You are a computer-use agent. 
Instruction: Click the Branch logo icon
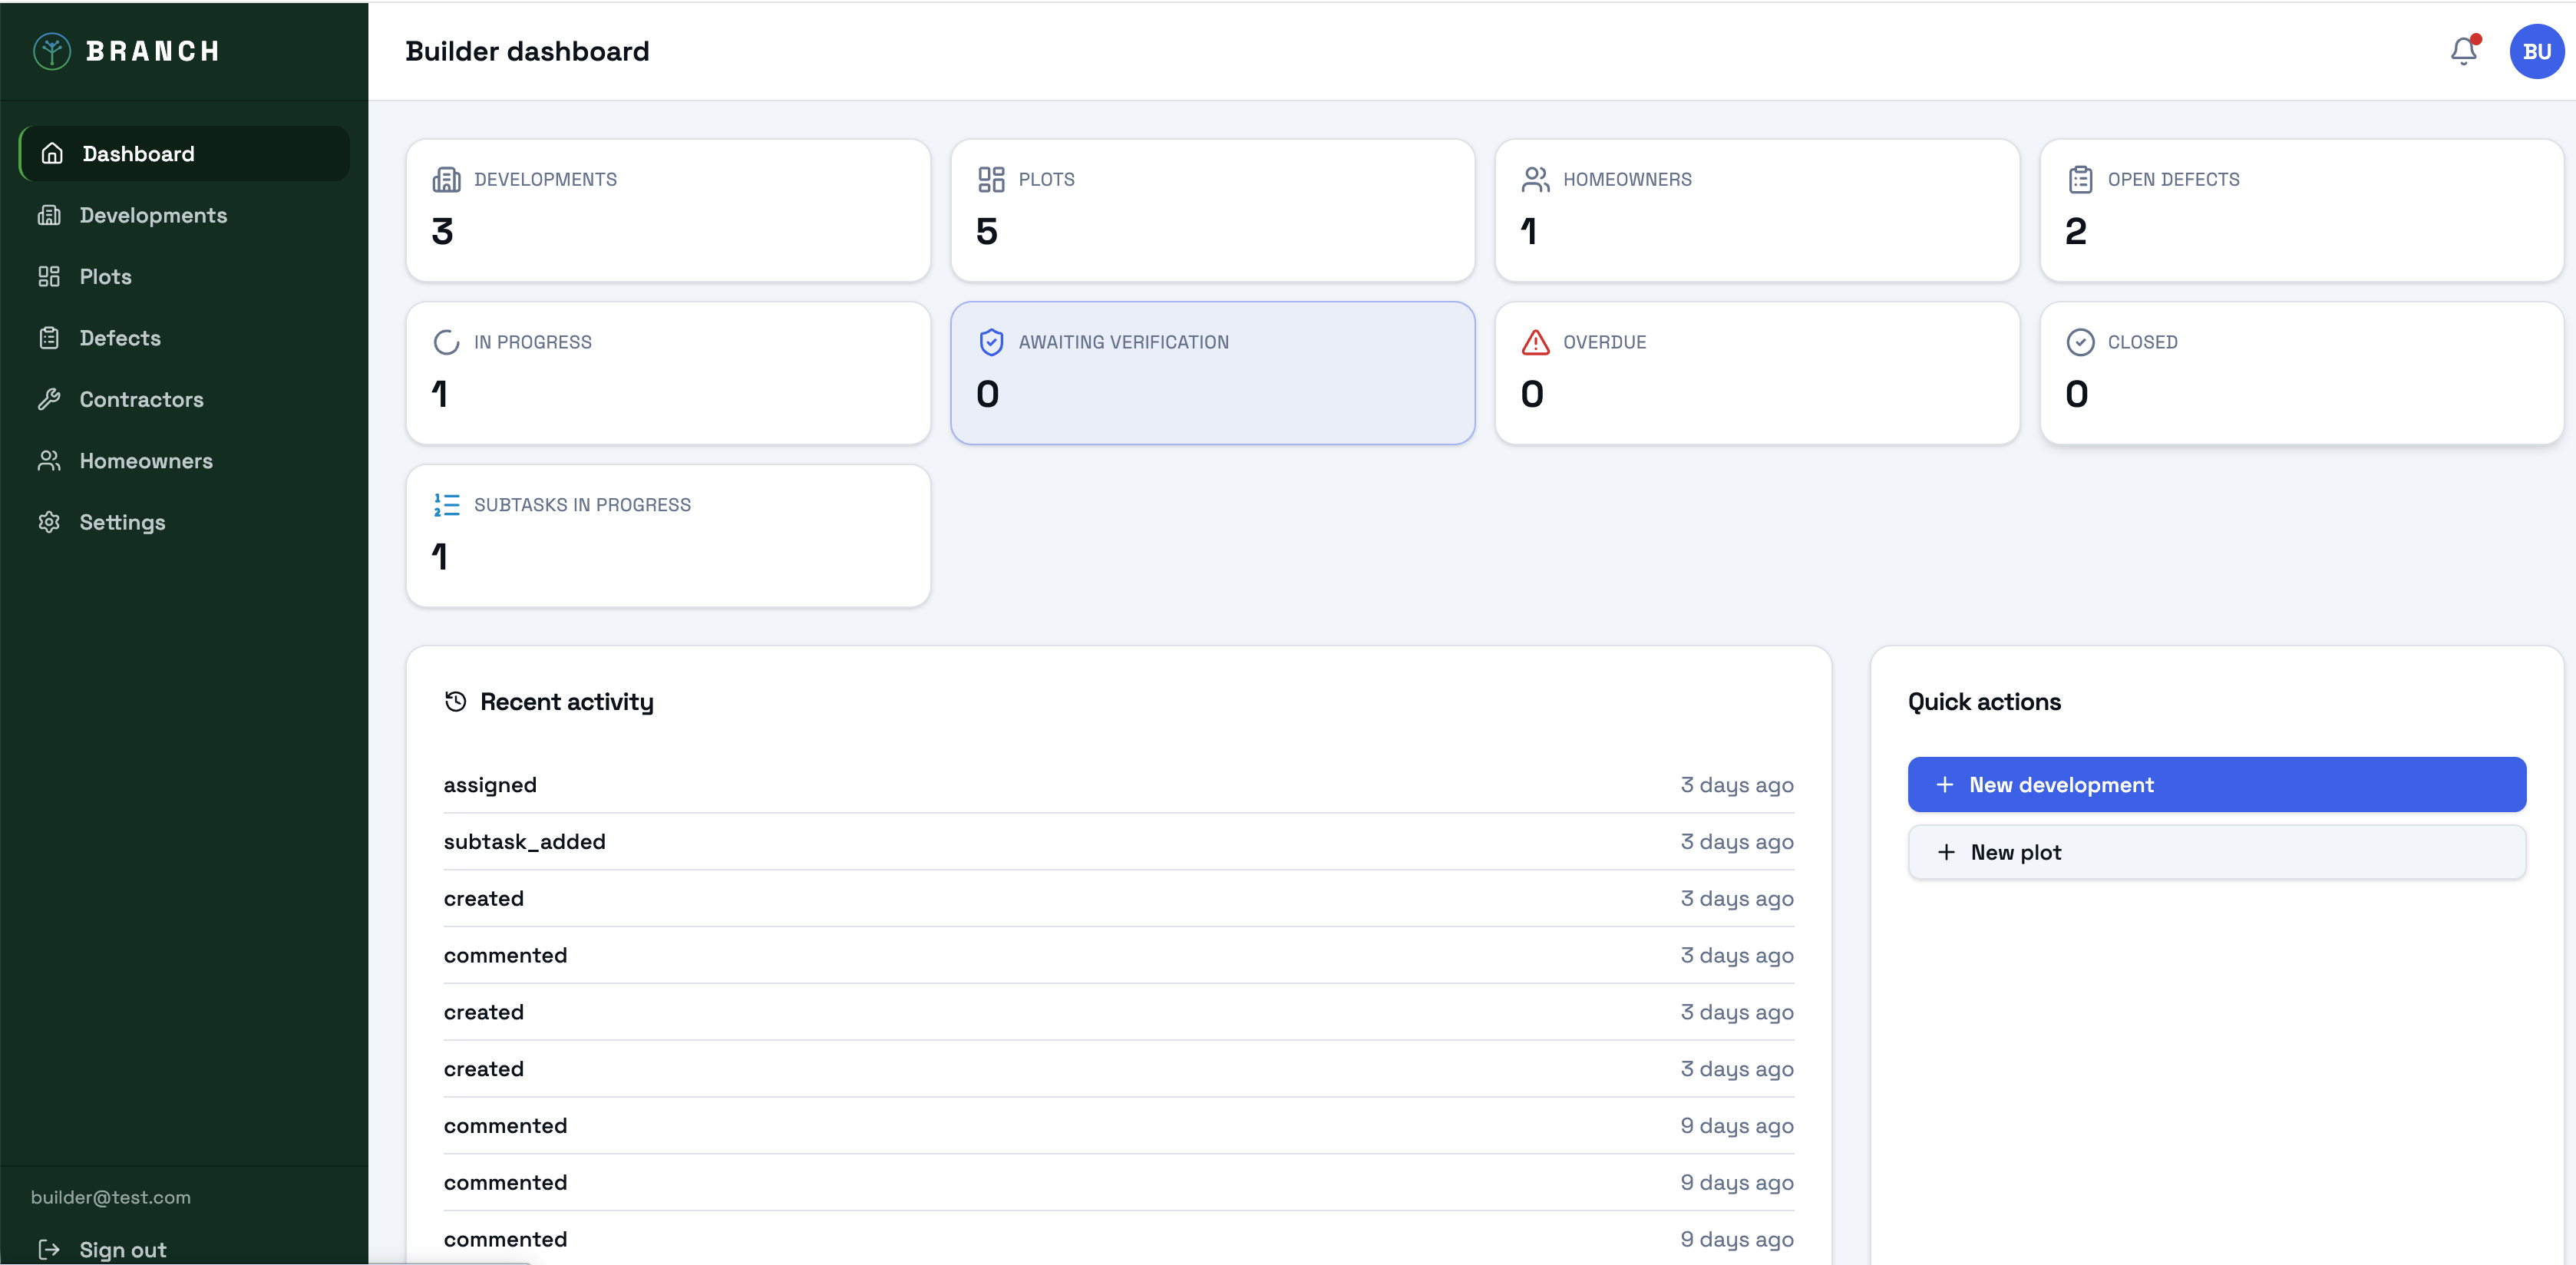pos(52,51)
